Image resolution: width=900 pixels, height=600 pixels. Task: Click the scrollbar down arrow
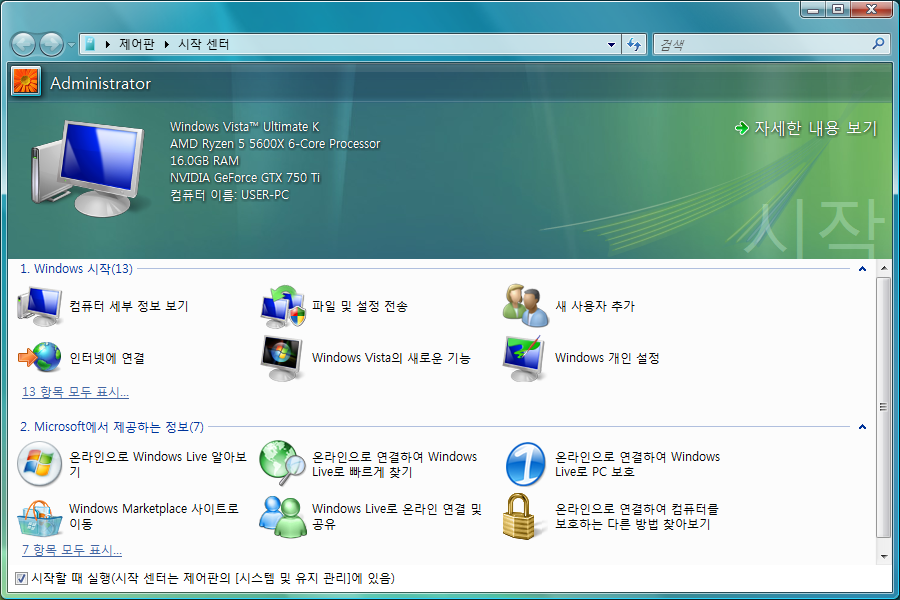tap(883, 556)
